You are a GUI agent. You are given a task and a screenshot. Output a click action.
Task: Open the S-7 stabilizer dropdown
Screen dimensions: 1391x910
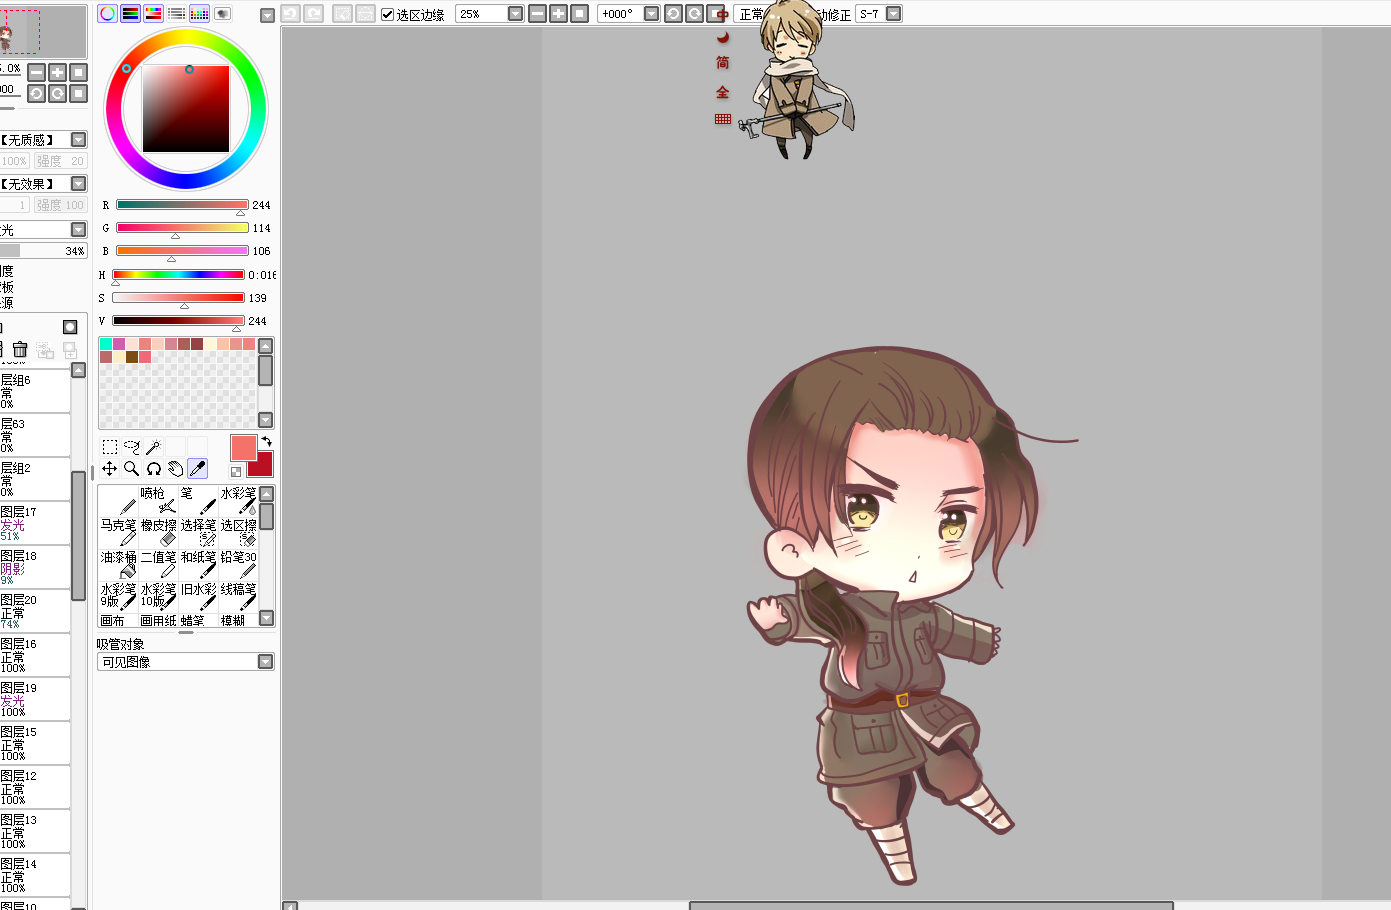pos(894,14)
